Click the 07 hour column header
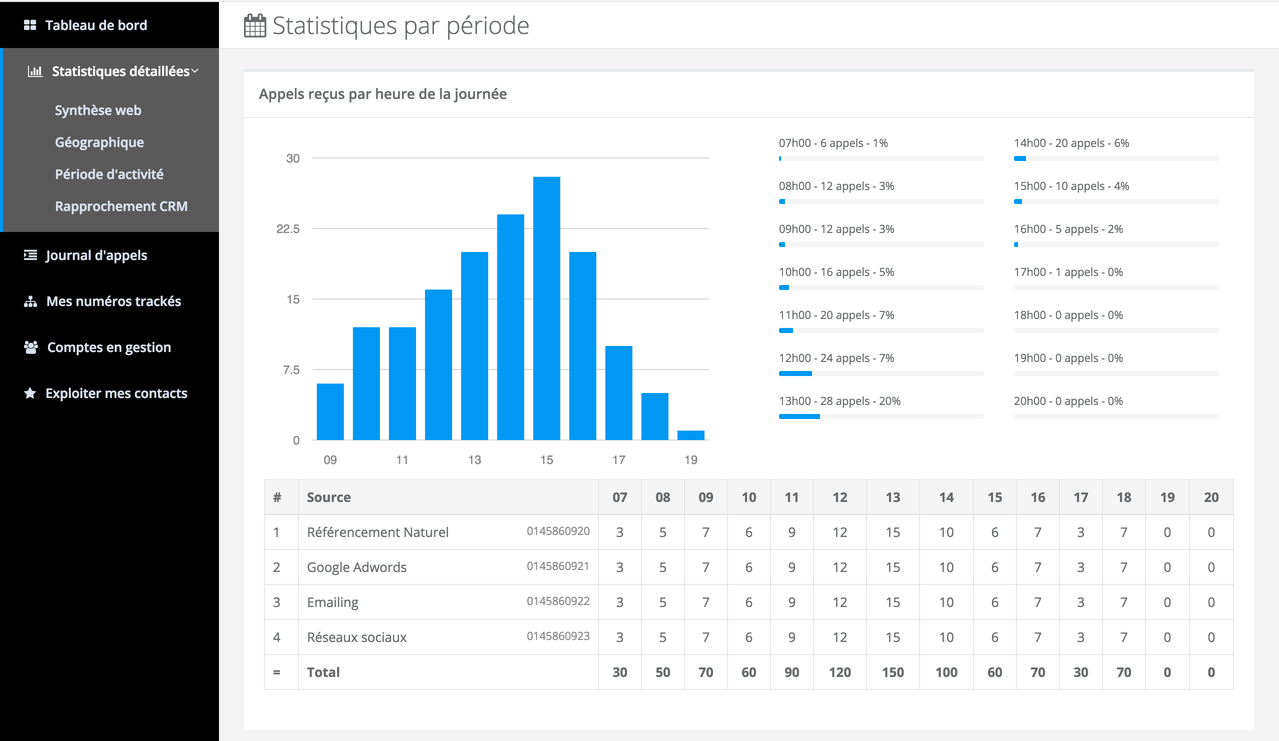Screen dimensions: 1279x741 (620, 497)
